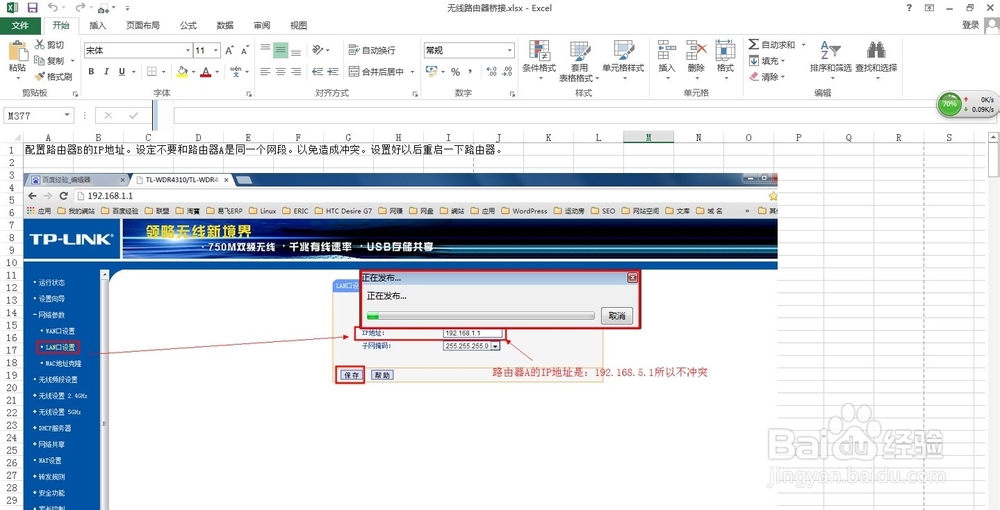Image resolution: width=1000 pixels, height=510 pixels.
Task: Open 单元格样式 cell styles gallery
Action: [x=623, y=61]
